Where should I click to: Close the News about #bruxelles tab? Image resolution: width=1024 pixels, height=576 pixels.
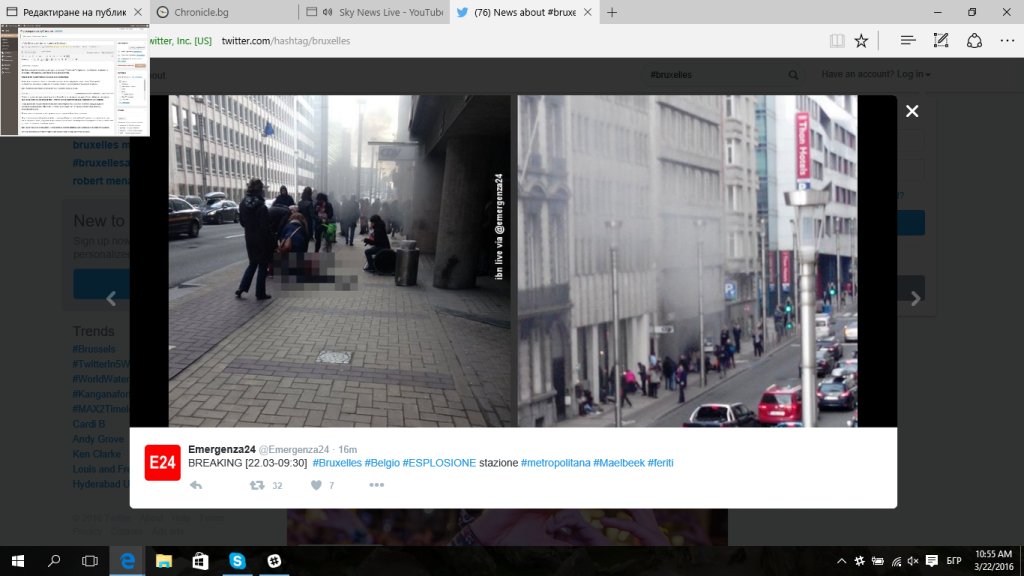pyautogui.click(x=588, y=12)
